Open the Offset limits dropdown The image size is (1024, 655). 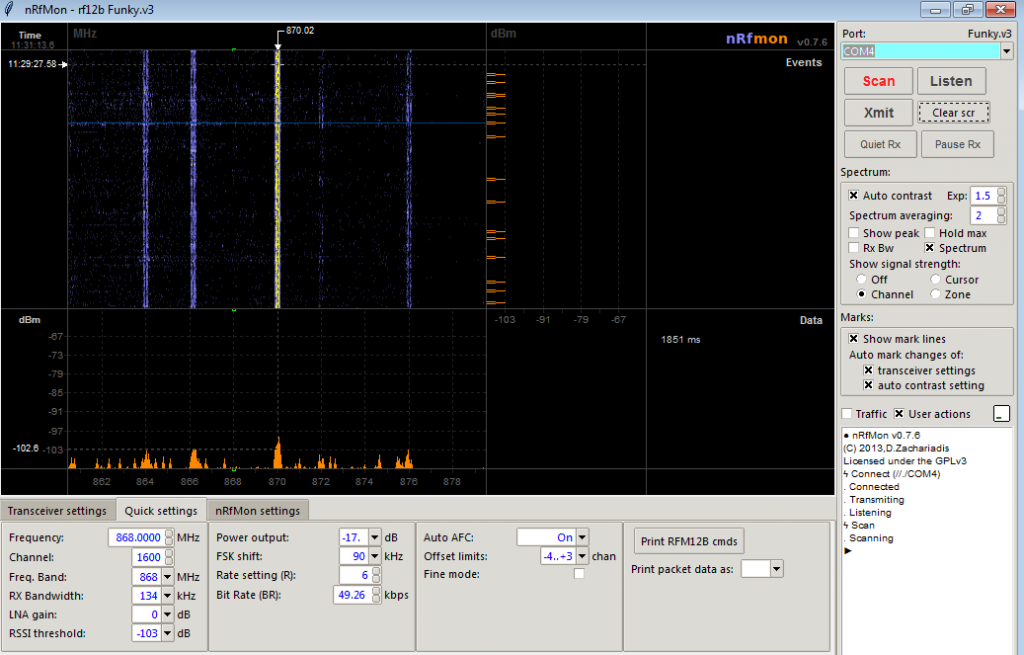tap(582, 556)
